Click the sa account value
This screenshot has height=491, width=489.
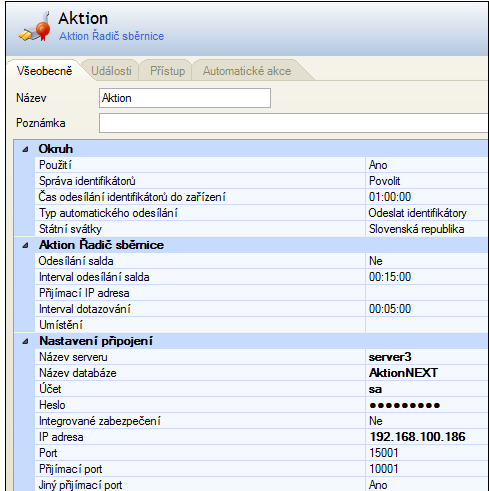point(375,389)
